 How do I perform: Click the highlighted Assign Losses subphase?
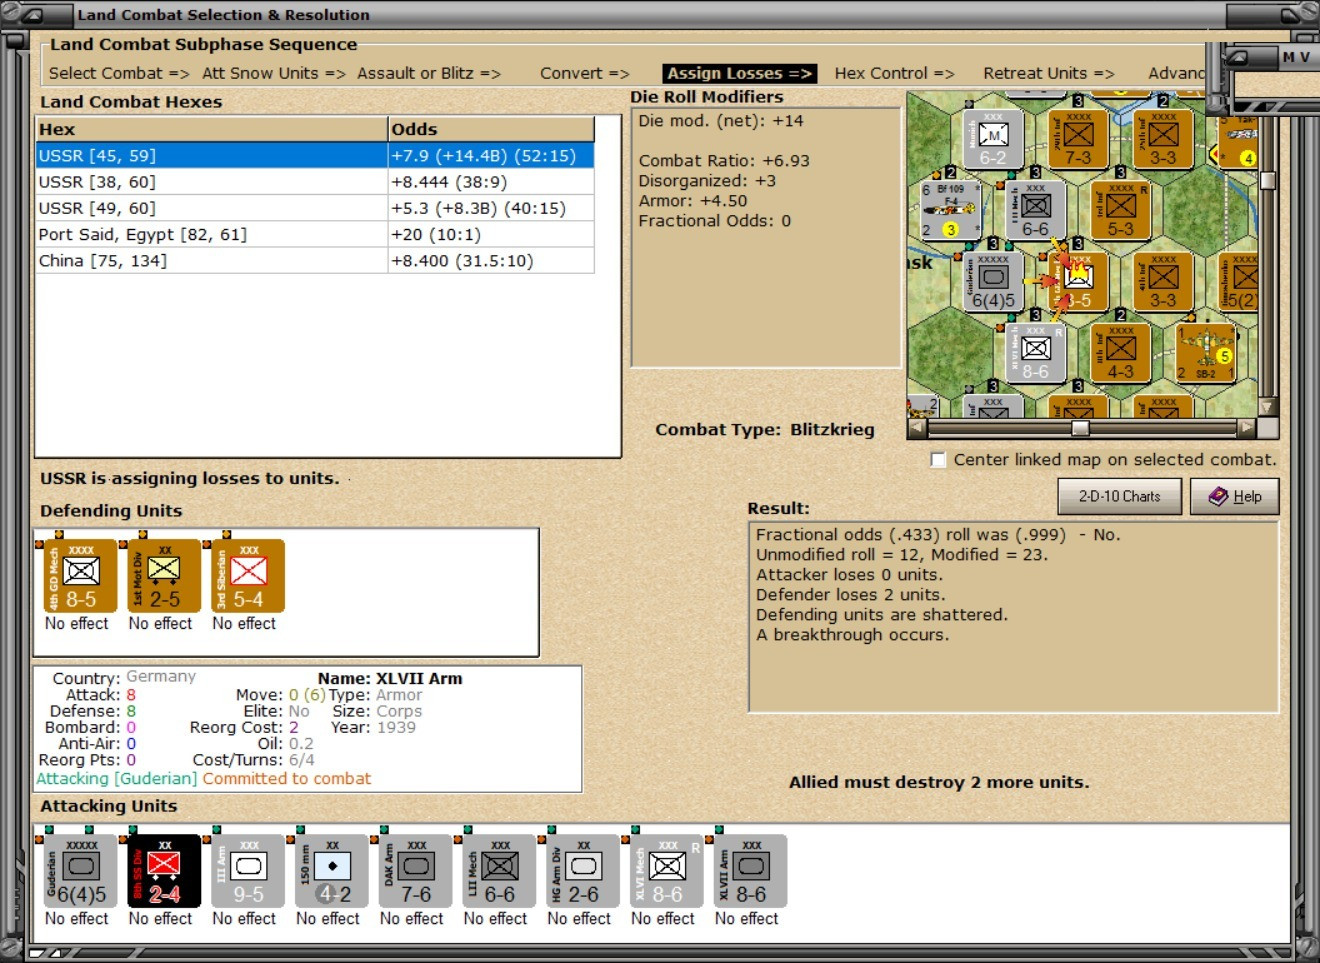(x=740, y=73)
